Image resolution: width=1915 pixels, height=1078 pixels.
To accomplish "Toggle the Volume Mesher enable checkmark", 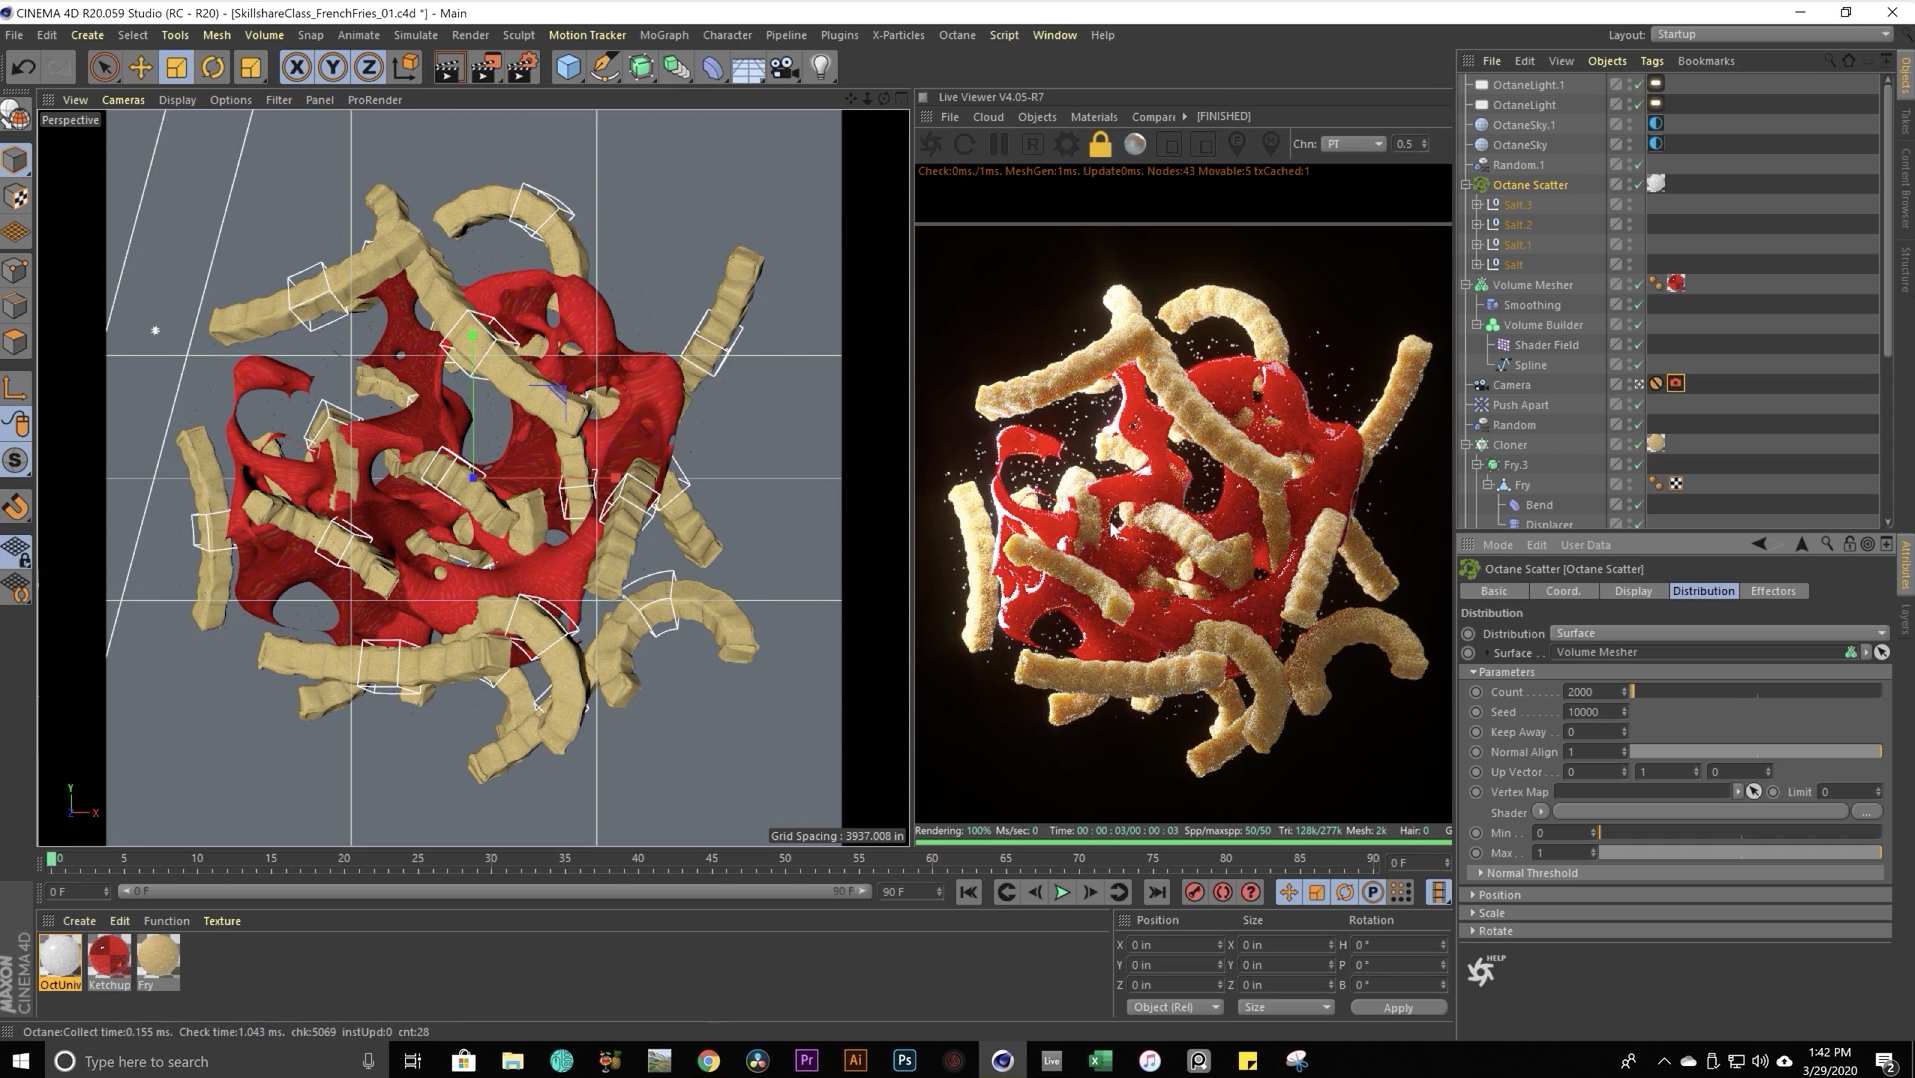I will 1637,285.
